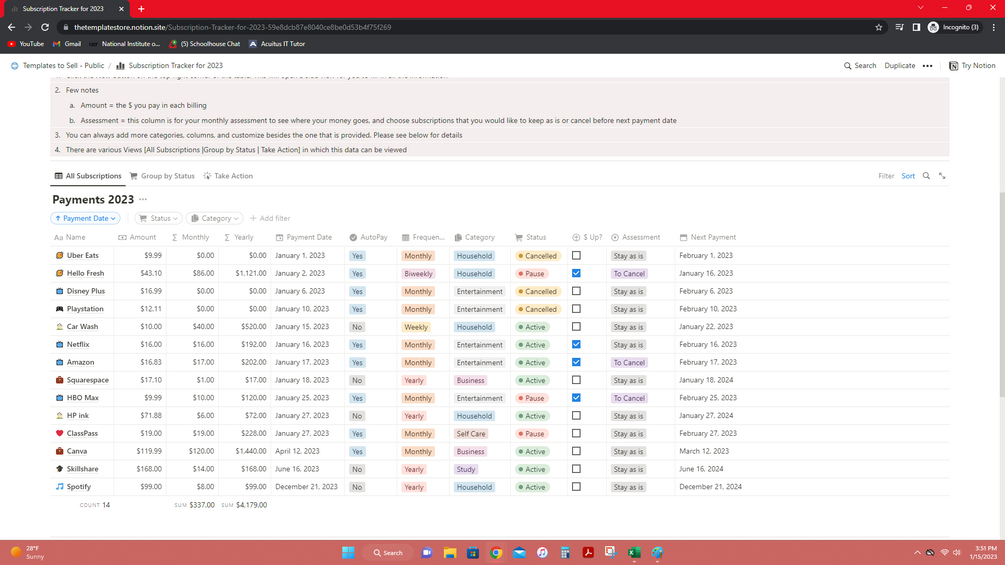Viewport: 1005px width, 565px height.
Task: Open Windows Start menu
Action: tap(348, 552)
